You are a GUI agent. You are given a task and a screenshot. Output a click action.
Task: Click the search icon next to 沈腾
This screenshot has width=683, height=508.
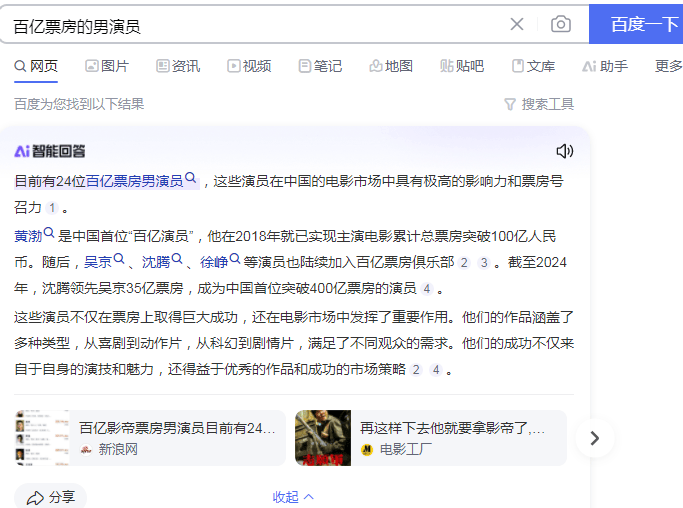177,259
